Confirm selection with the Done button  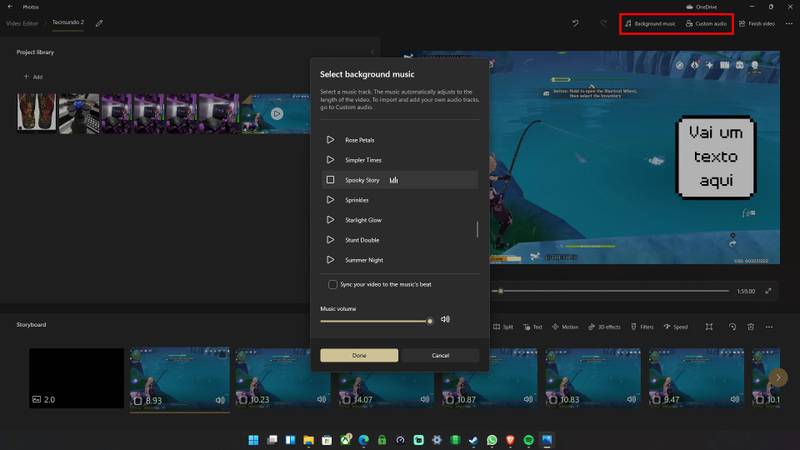tap(359, 355)
